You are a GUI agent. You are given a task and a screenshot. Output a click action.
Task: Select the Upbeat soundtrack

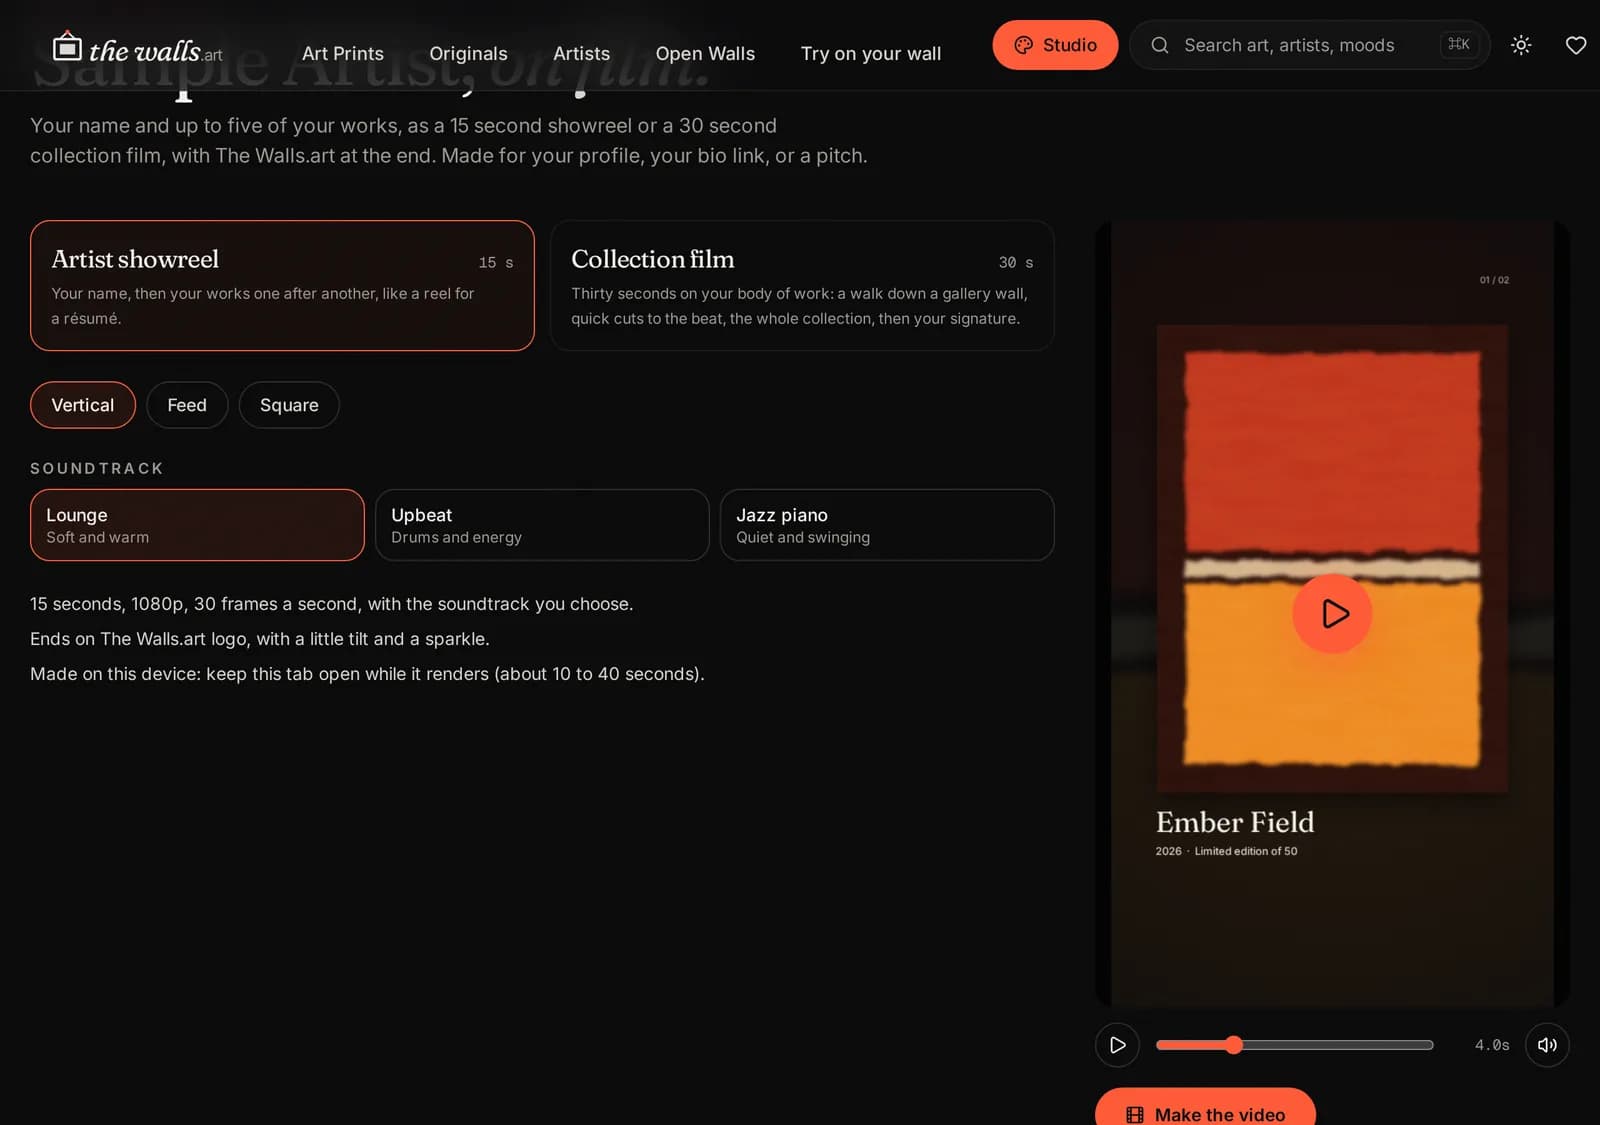click(x=542, y=525)
